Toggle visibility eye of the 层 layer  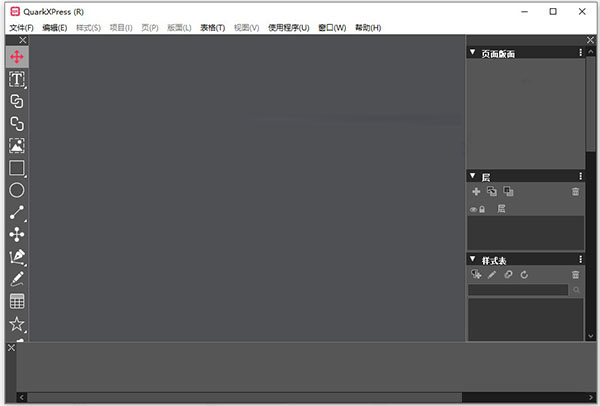(x=473, y=209)
